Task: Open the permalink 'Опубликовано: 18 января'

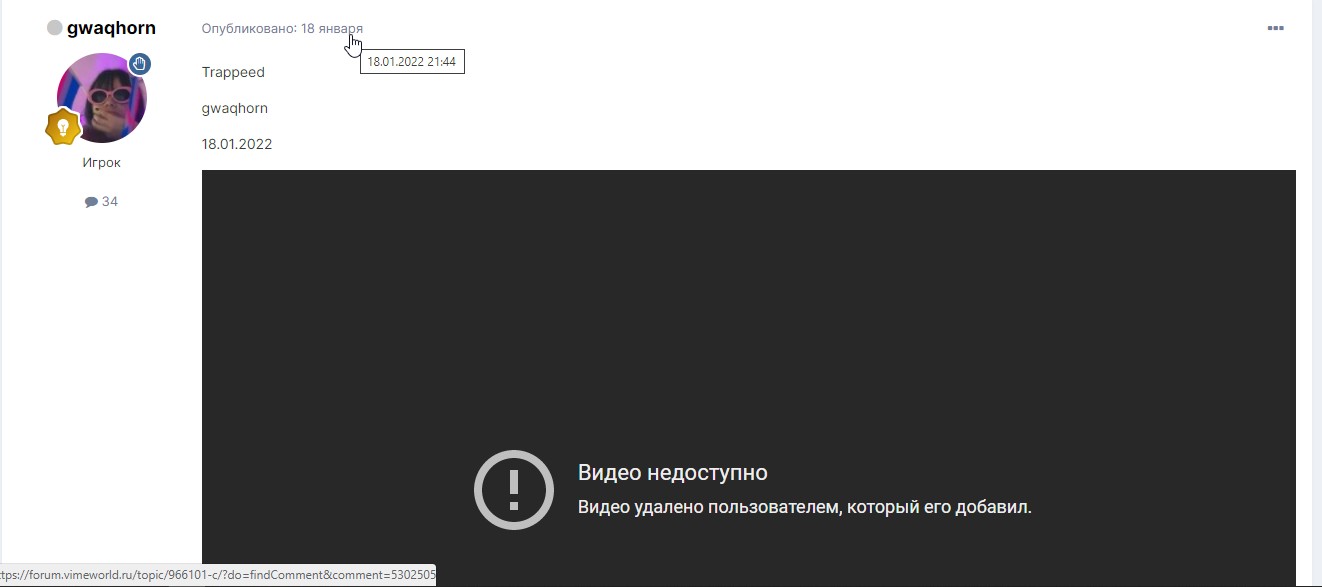Action: tap(283, 28)
